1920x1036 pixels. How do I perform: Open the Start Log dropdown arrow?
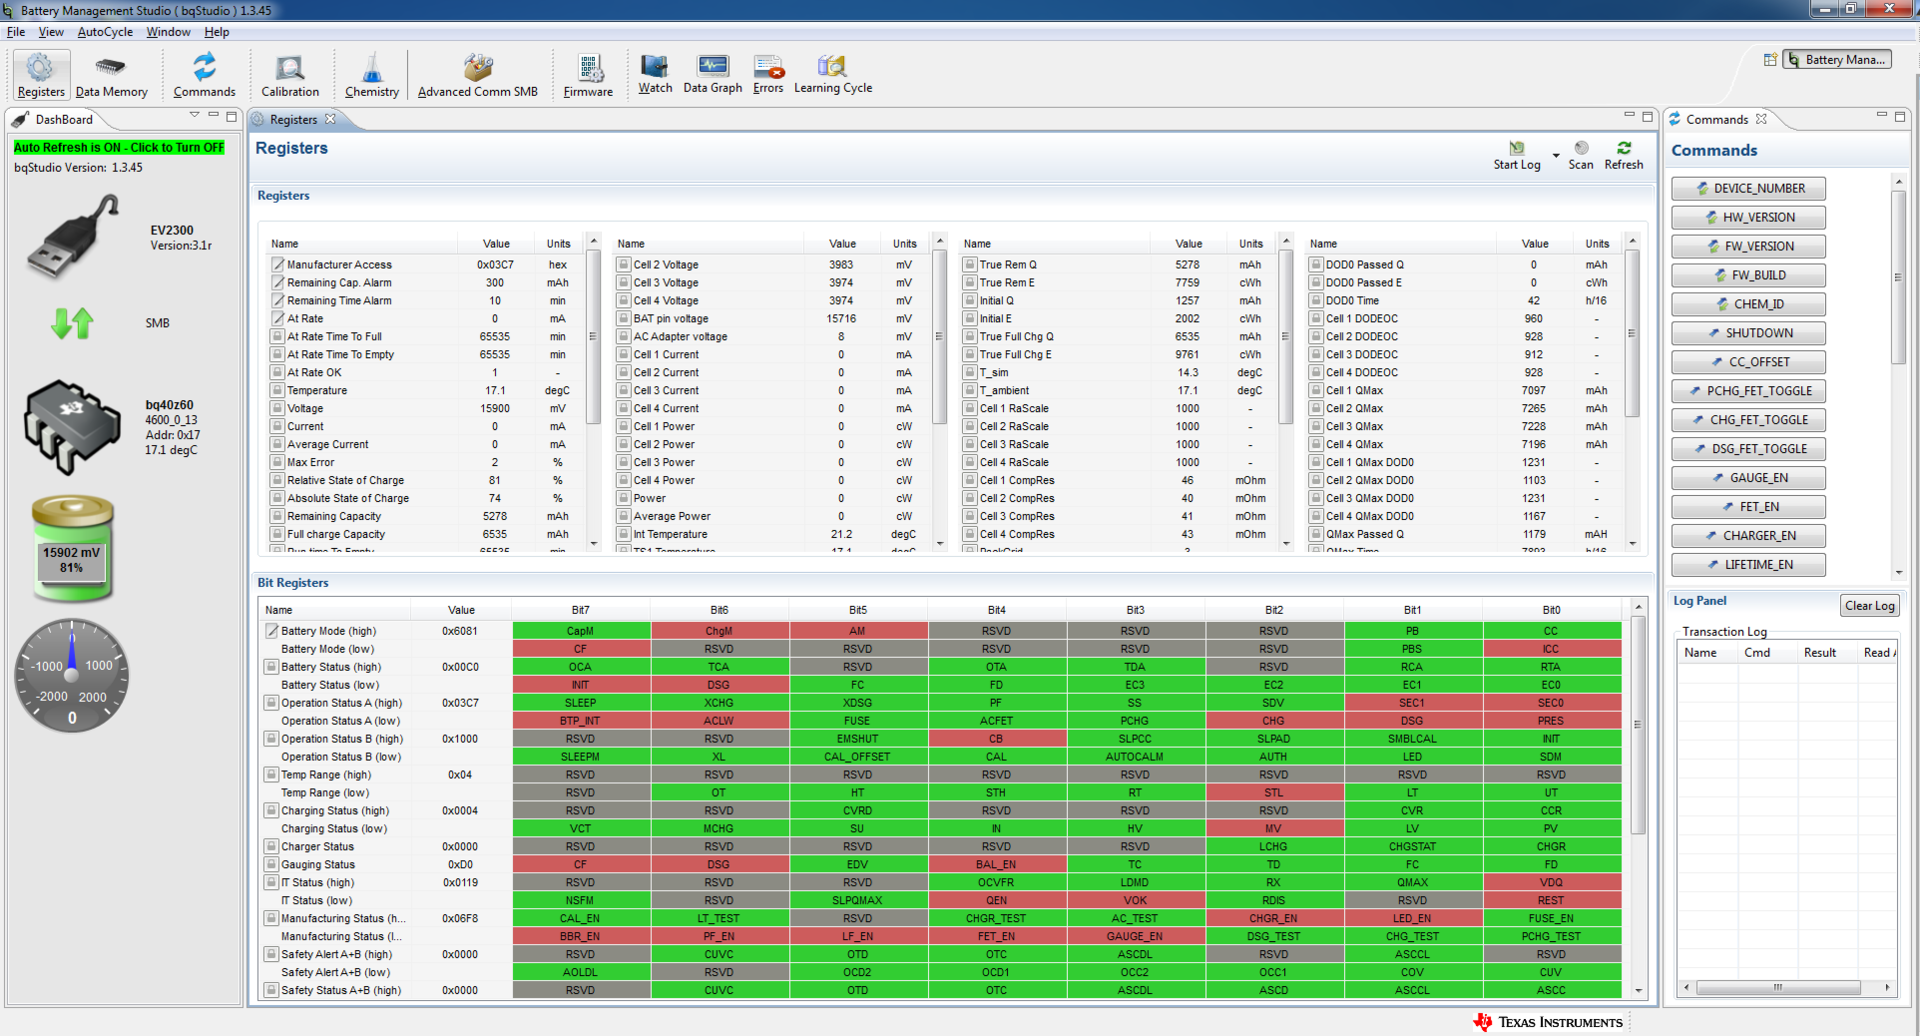1556,155
